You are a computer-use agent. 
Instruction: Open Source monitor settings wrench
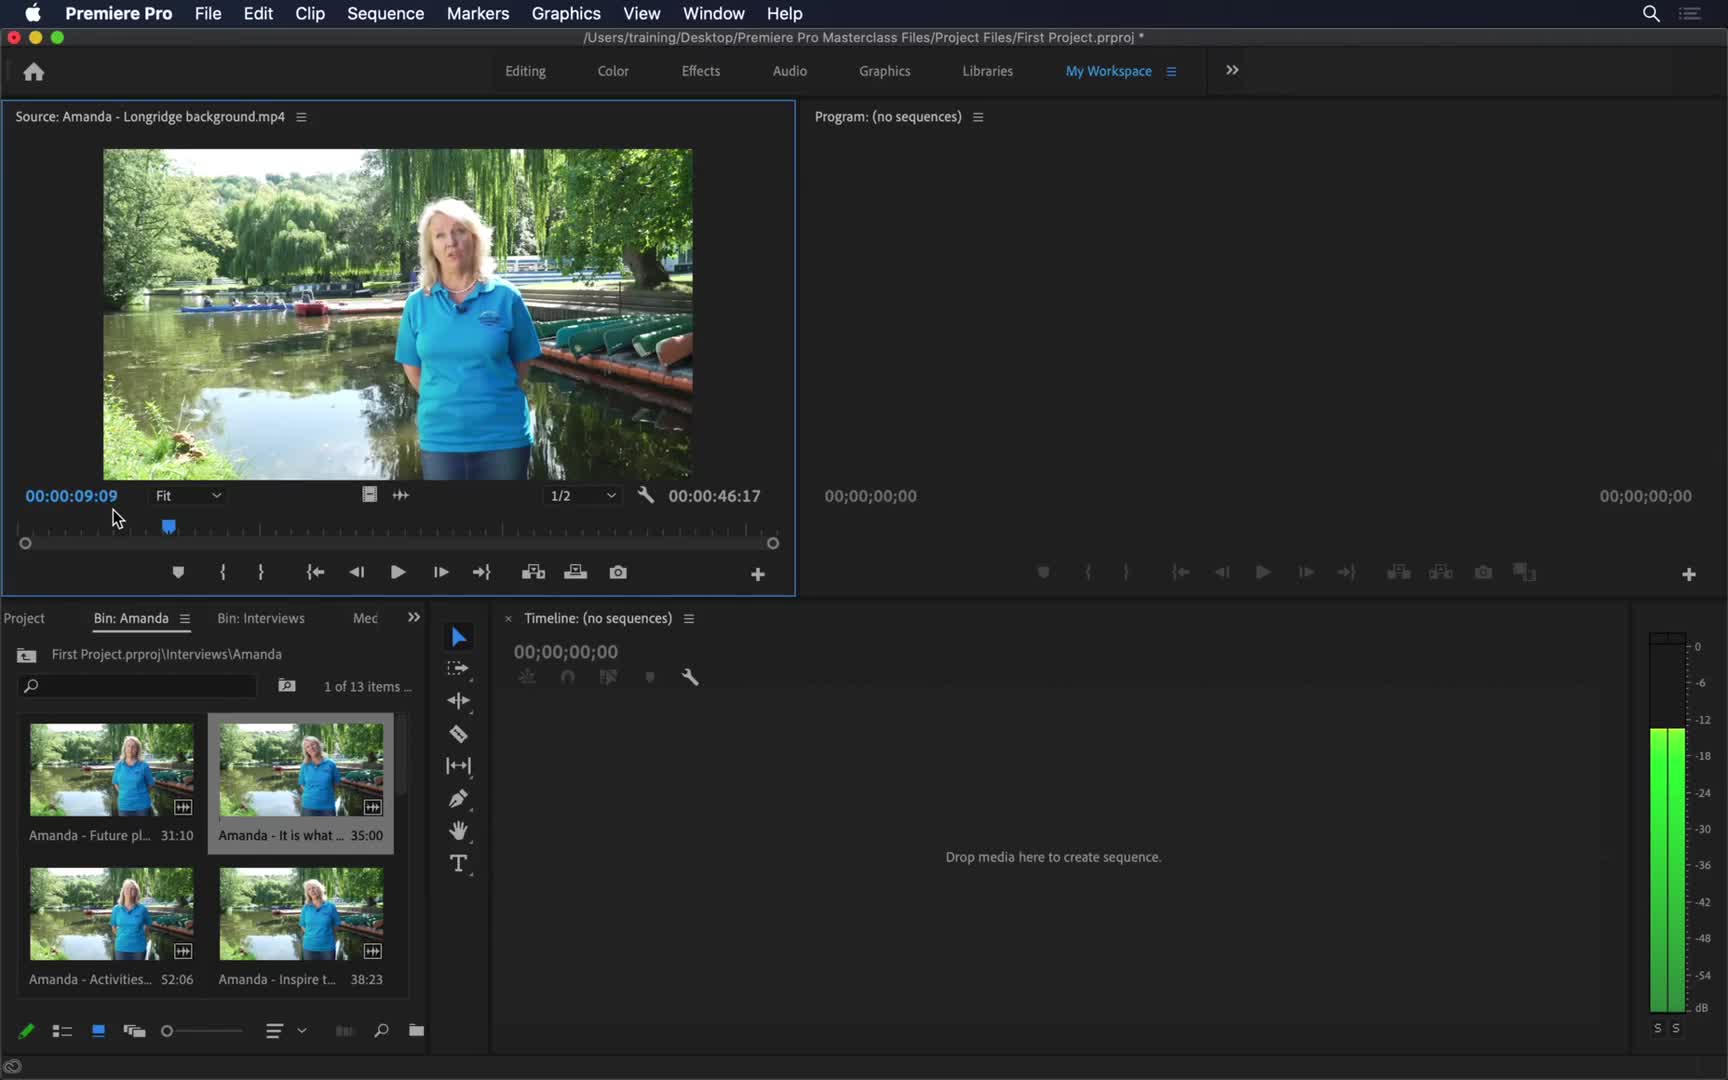point(646,495)
